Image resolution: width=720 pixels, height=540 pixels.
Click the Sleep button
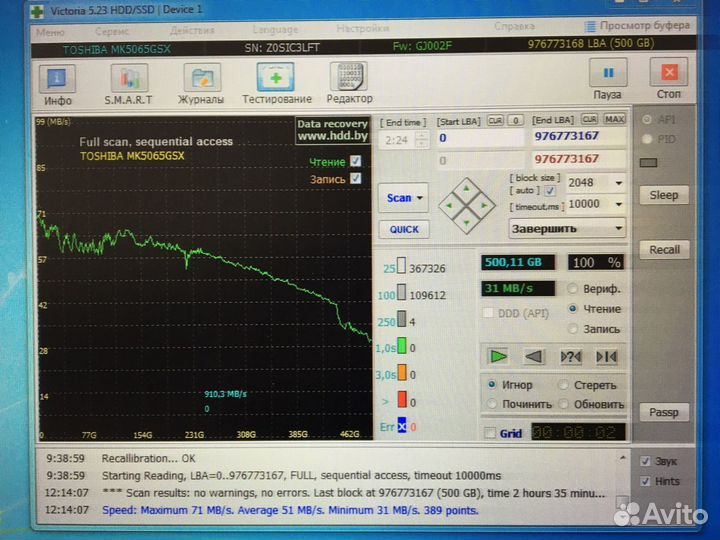tap(663, 195)
